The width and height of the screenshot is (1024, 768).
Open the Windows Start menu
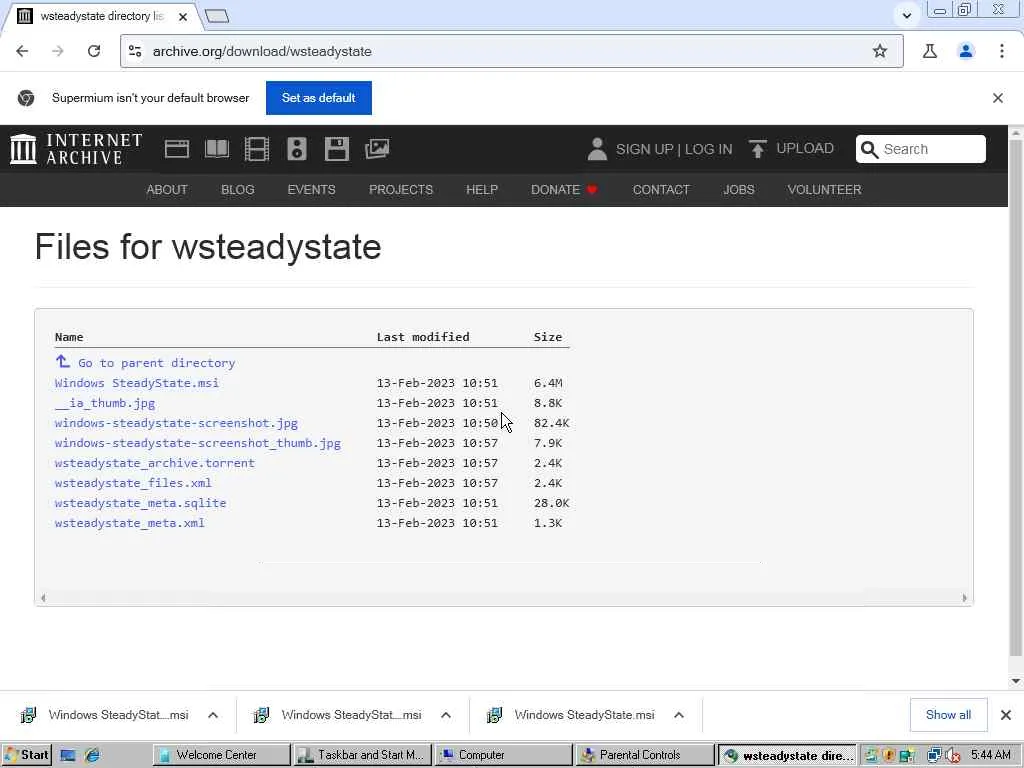click(26, 755)
